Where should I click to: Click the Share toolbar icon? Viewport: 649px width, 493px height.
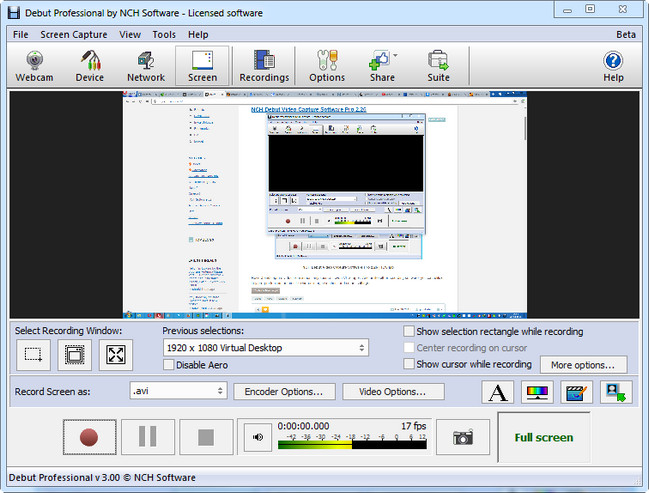380,66
